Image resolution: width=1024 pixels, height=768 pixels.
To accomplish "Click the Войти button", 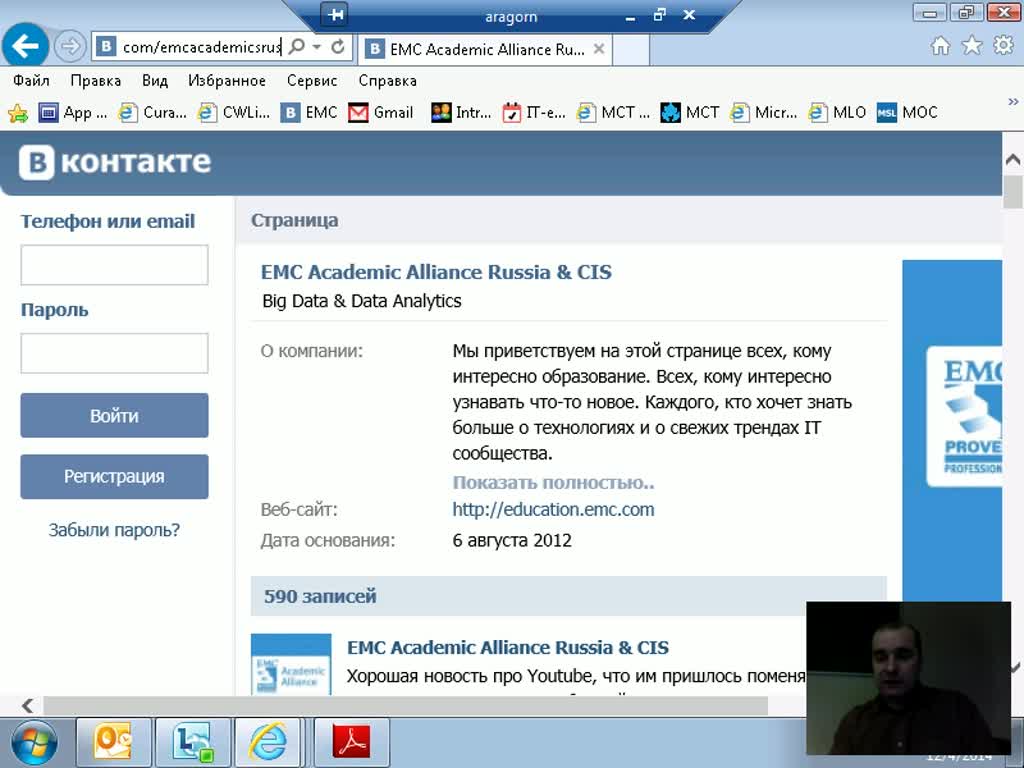I will [114, 415].
